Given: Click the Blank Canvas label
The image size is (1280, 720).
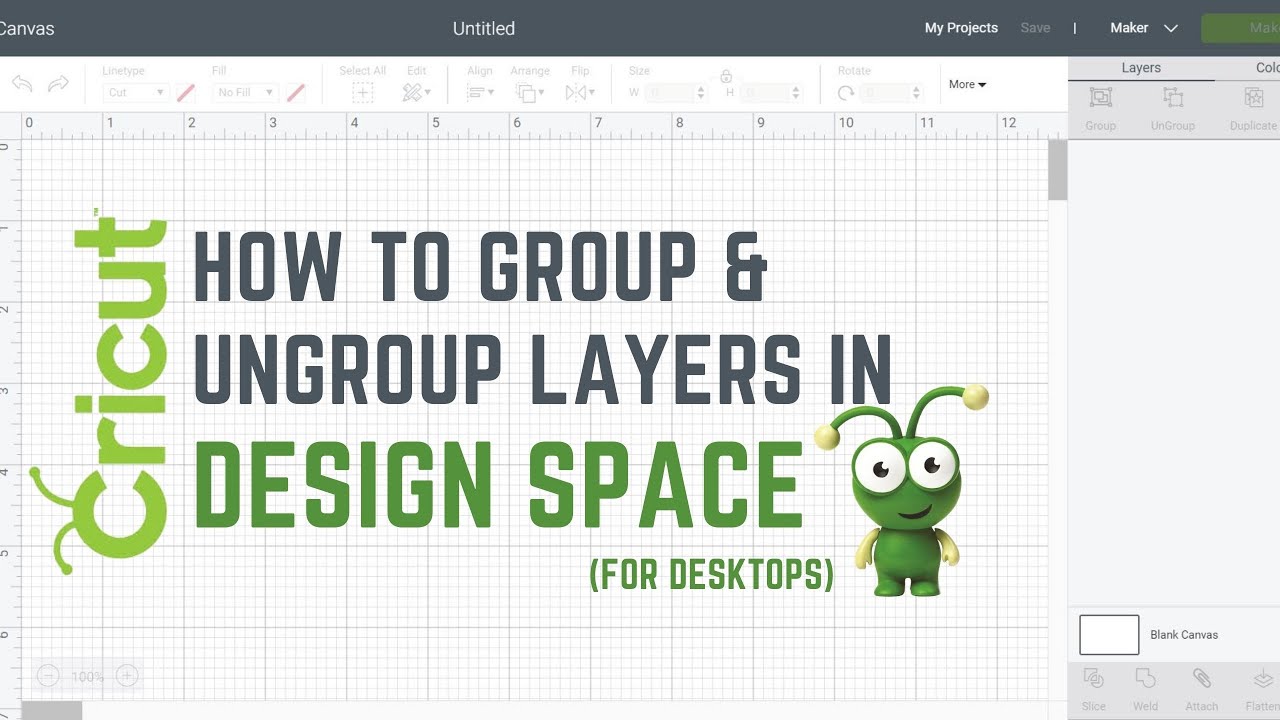Looking at the screenshot, I should (x=1184, y=635).
